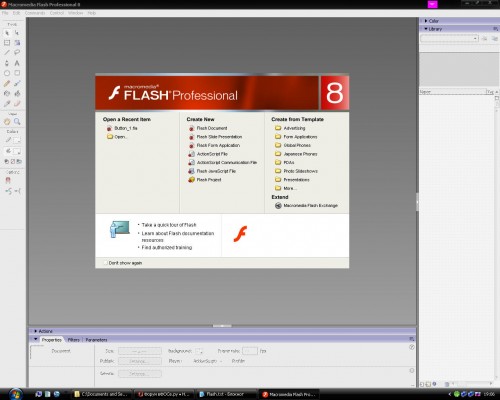Create a new Flash Document
This screenshot has height=400, width=500.
click(x=208, y=128)
